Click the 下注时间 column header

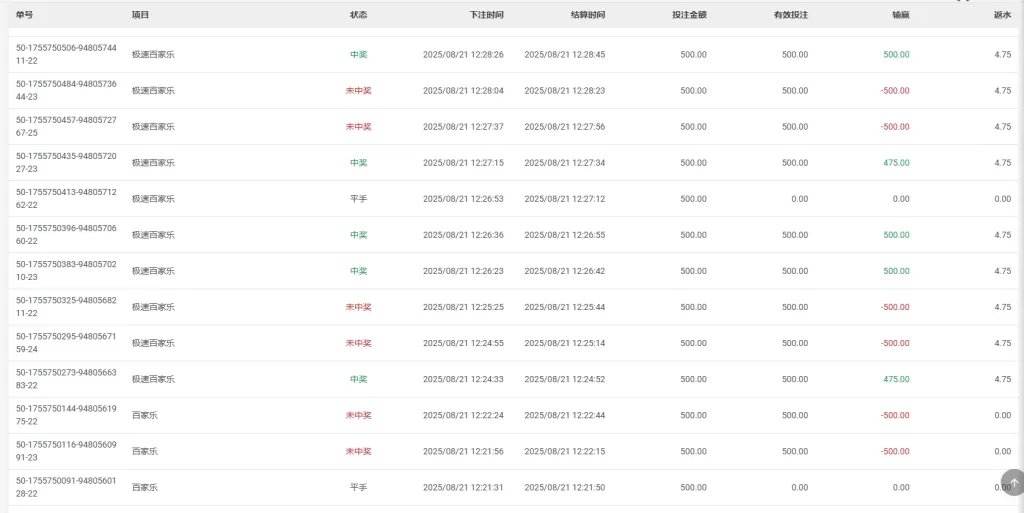click(x=487, y=14)
